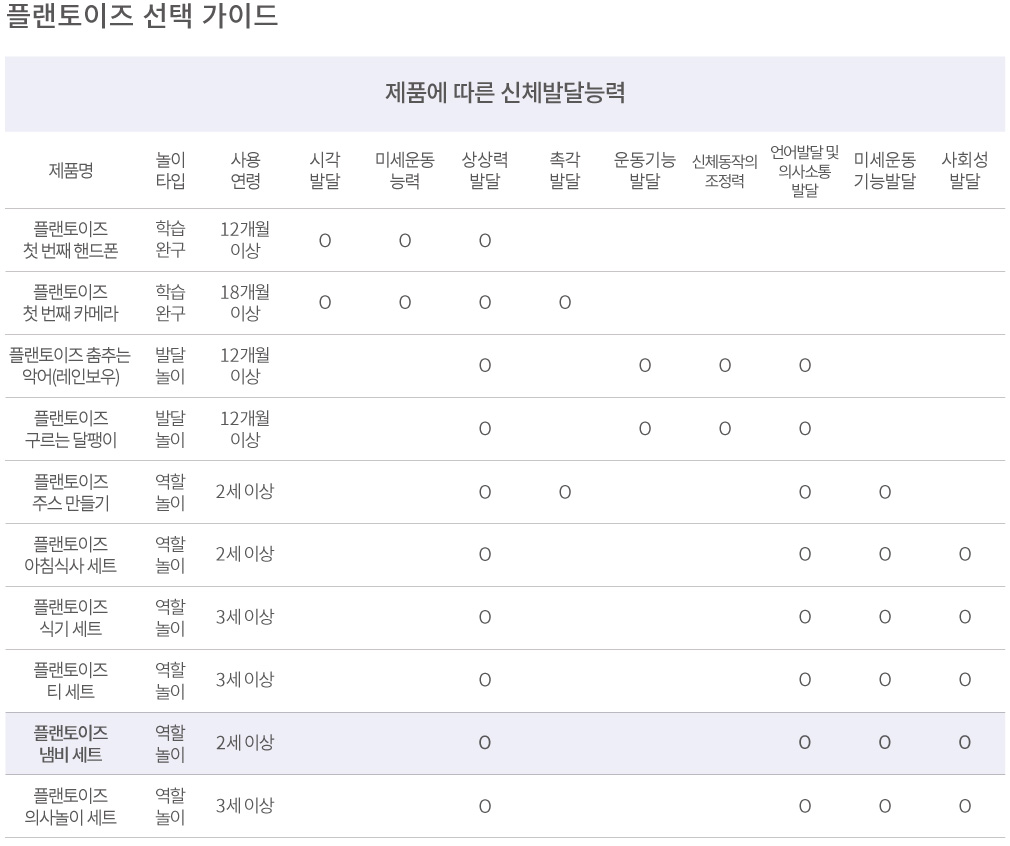Click product name "플랜토이즈 춤추는 악어(레인보우)"
Viewport: 1010px width, 846px height.
[70, 365]
